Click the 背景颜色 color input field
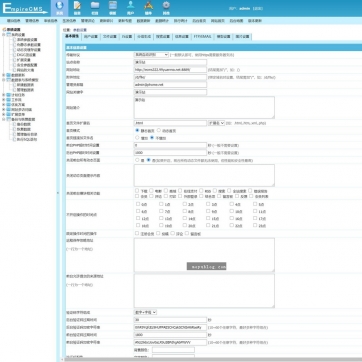Image resolution: width=362 pixels, height=362 pixels. tap(173, 350)
